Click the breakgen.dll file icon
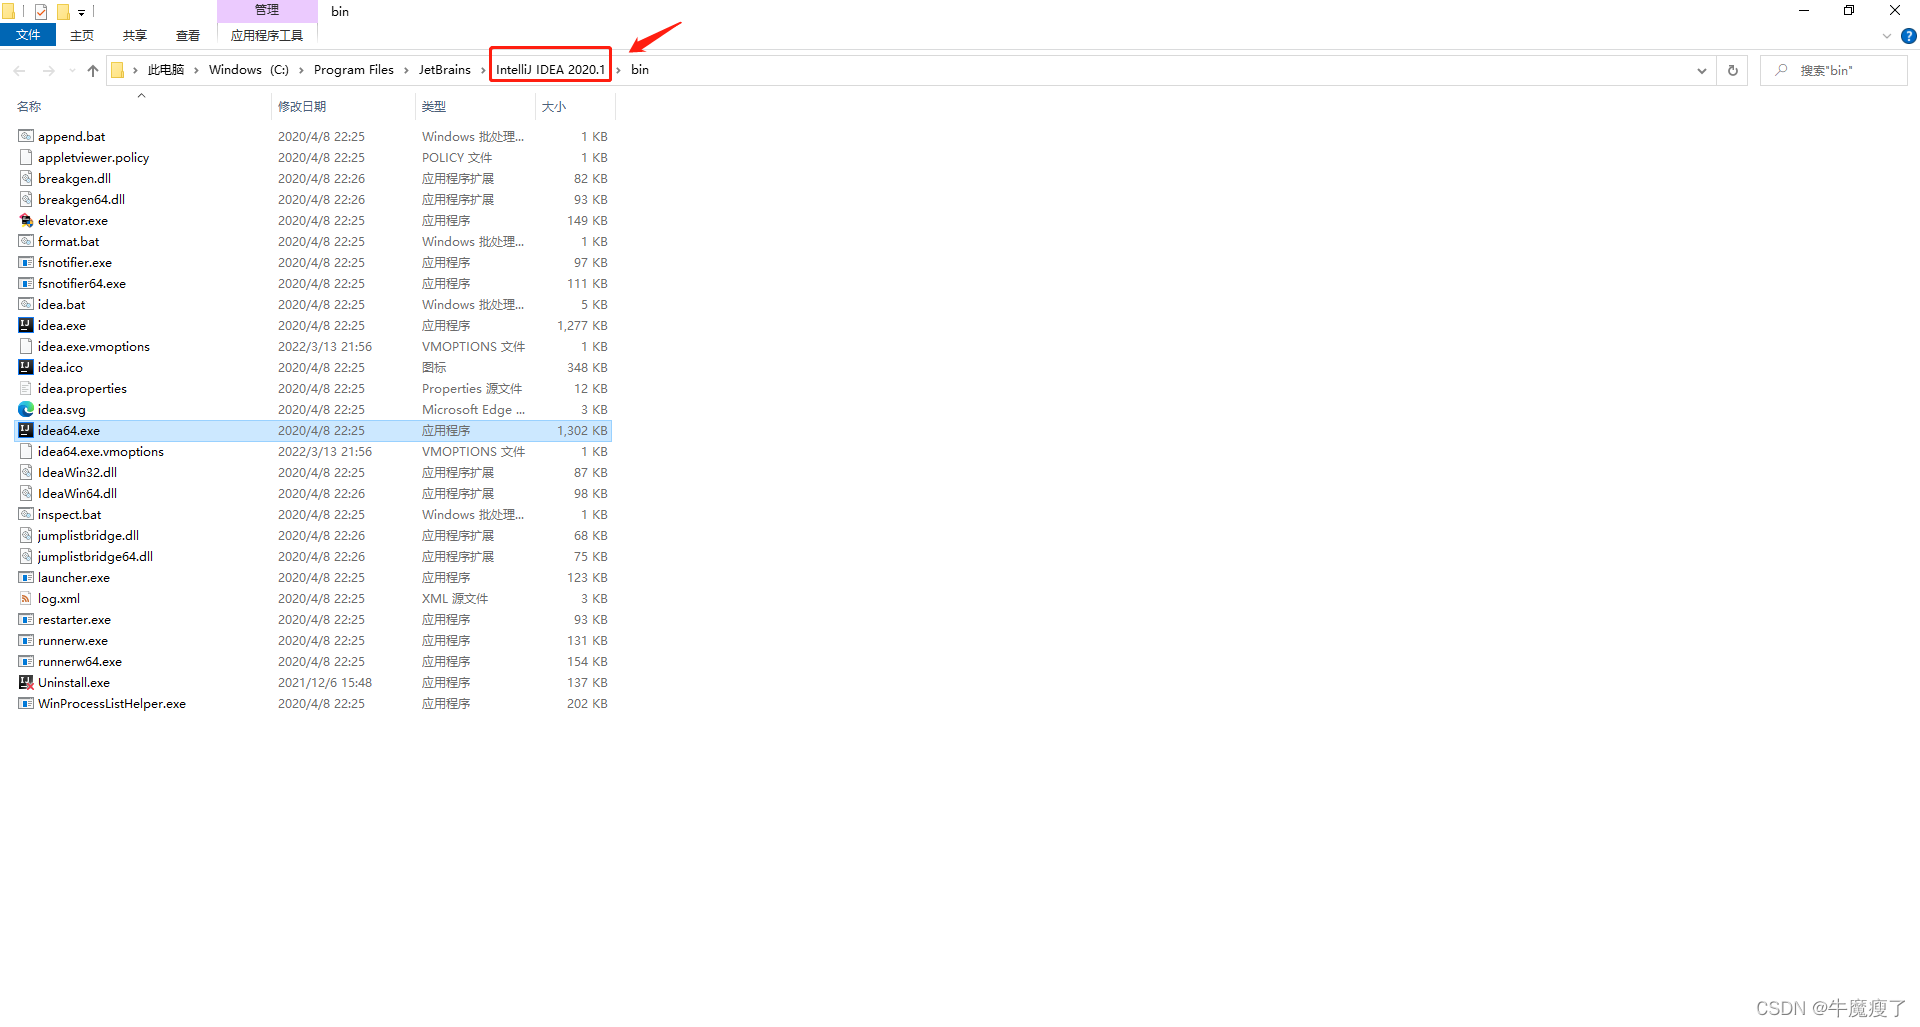 pyautogui.click(x=26, y=178)
